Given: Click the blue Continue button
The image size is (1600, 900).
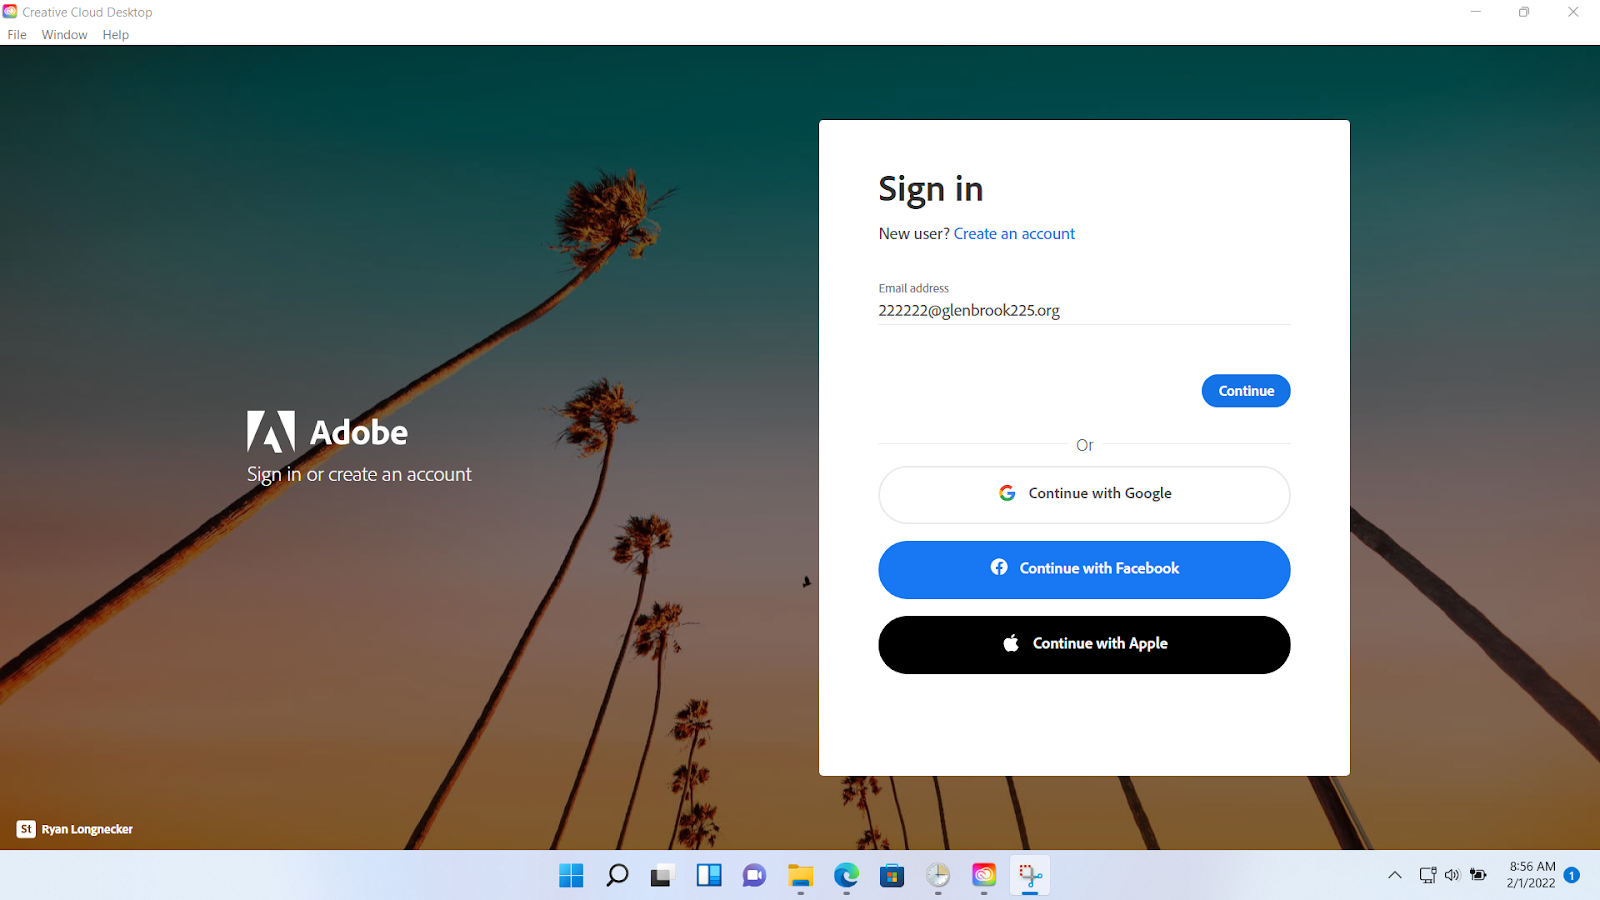Looking at the screenshot, I should click(1246, 391).
